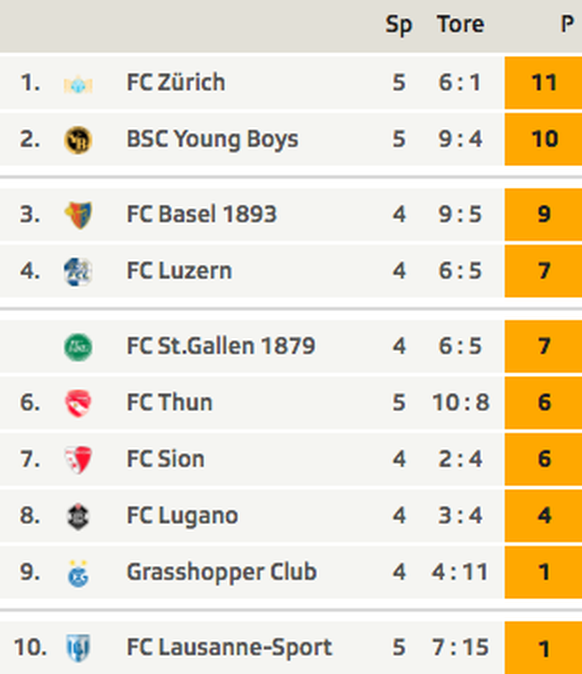Click the FC Lugano black crest
This screenshot has height=674, width=582.
click(78, 516)
